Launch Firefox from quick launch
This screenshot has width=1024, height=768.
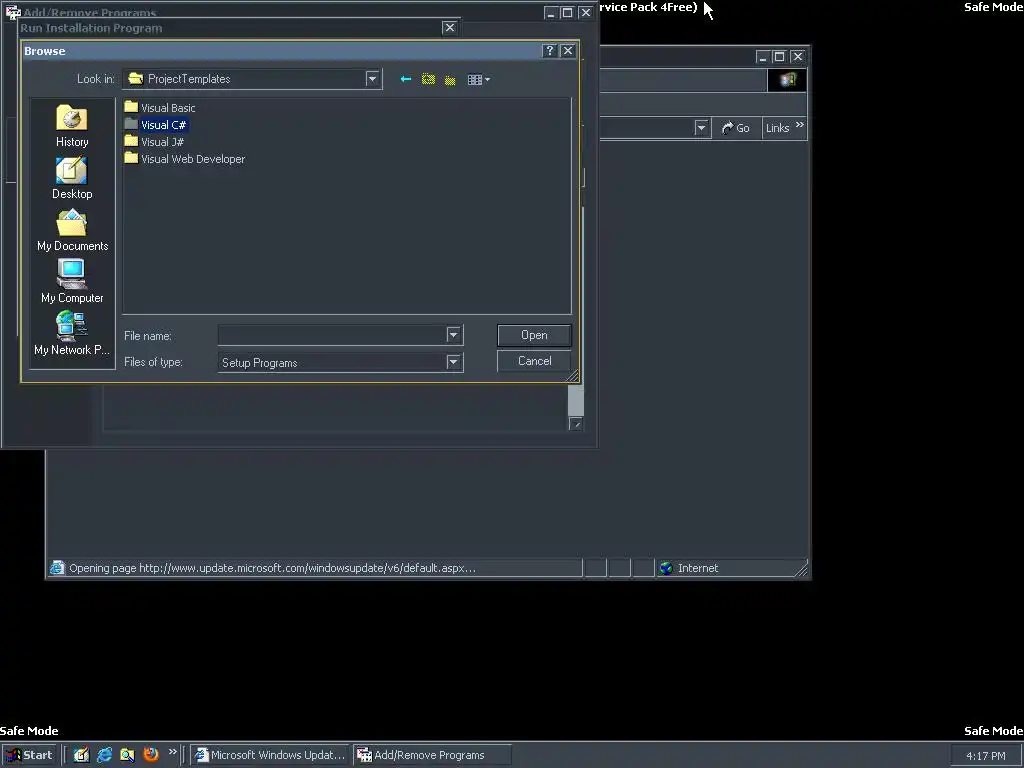[151, 755]
